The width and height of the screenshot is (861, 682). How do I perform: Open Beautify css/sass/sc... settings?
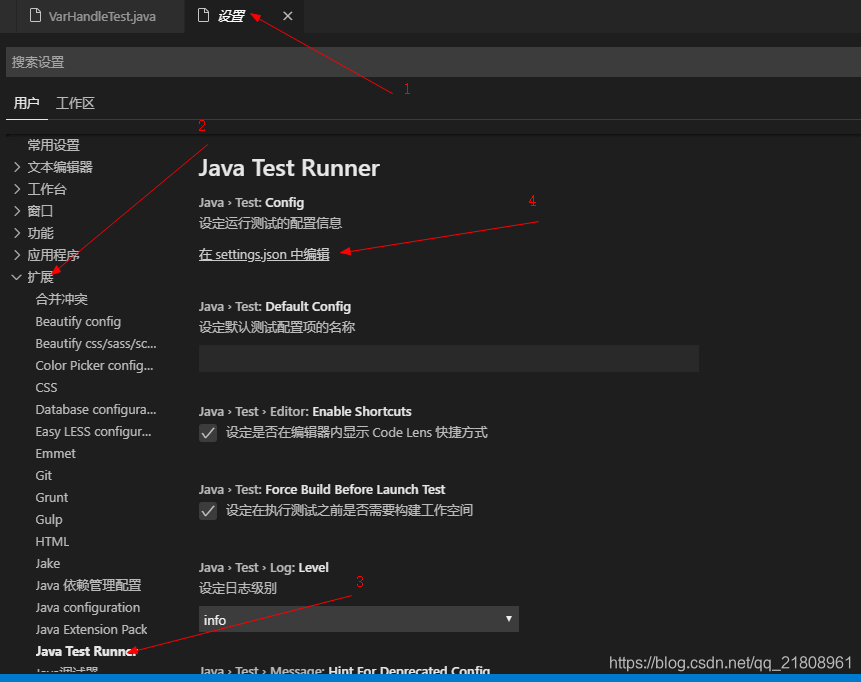coord(96,344)
